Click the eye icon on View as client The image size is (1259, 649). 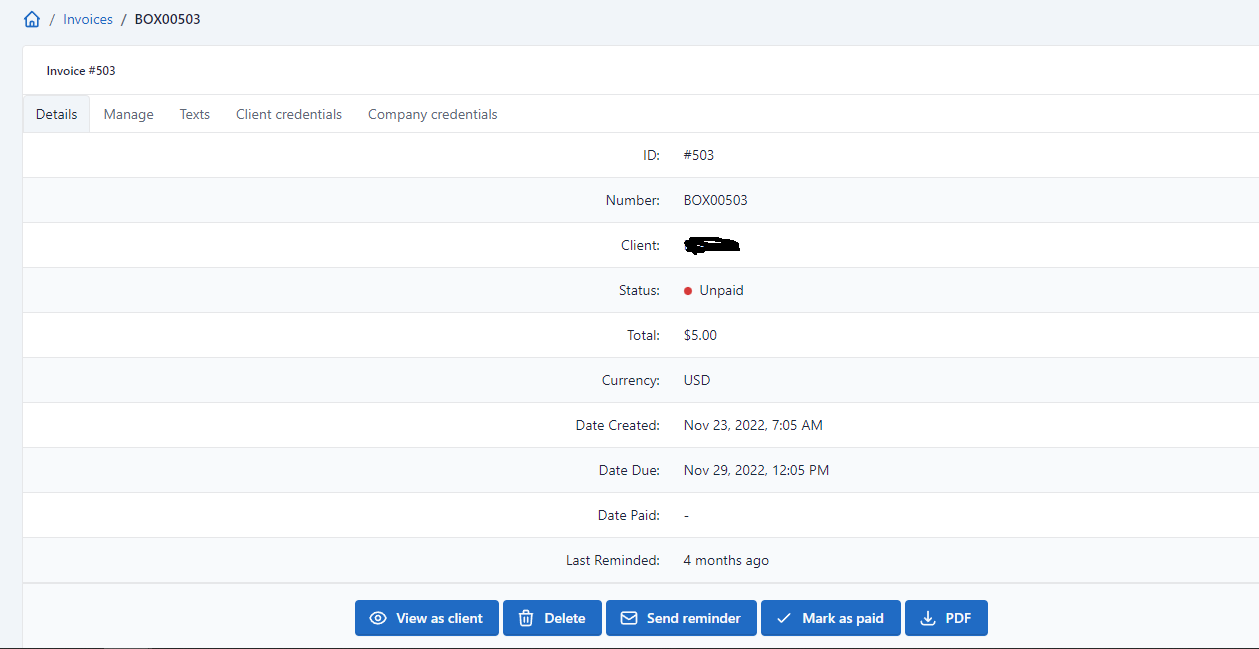(378, 617)
